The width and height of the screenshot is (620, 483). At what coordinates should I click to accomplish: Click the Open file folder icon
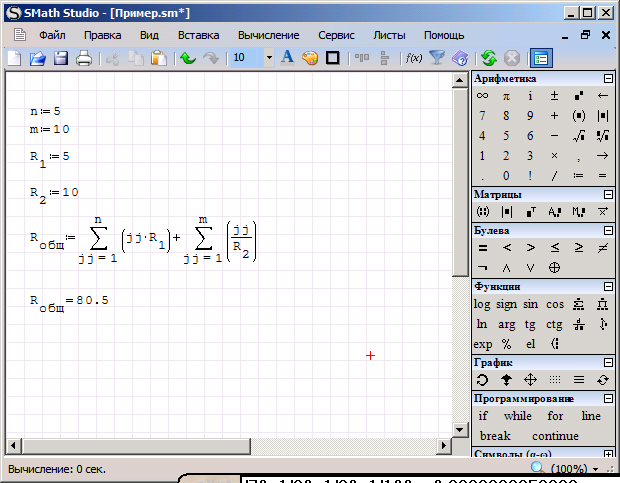[38, 58]
